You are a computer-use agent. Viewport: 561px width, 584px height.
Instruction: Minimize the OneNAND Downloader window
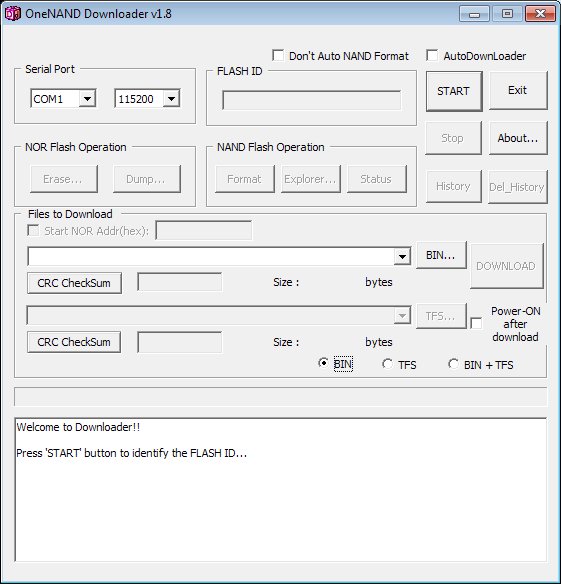(x=474, y=14)
